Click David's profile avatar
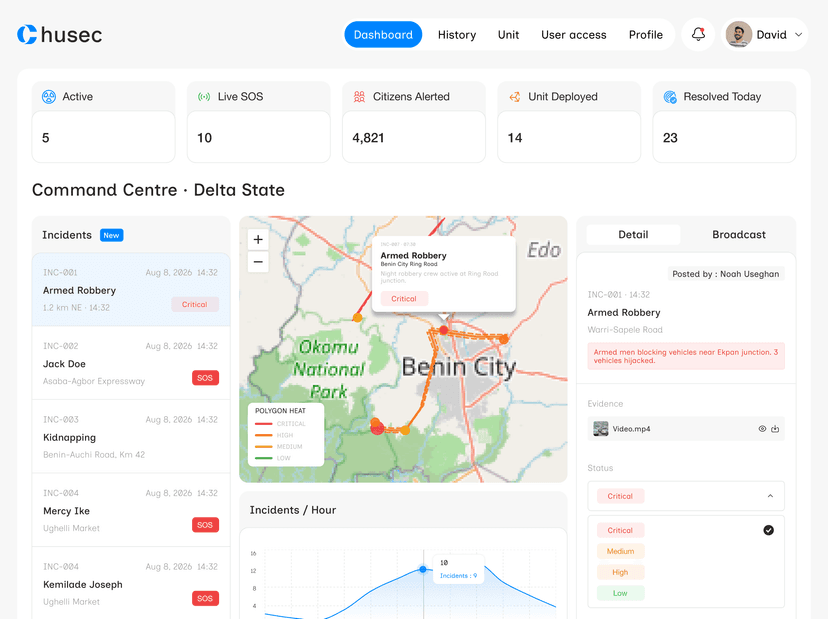Image resolution: width=828 pixels, height=619 pixels. click(739, 35)
